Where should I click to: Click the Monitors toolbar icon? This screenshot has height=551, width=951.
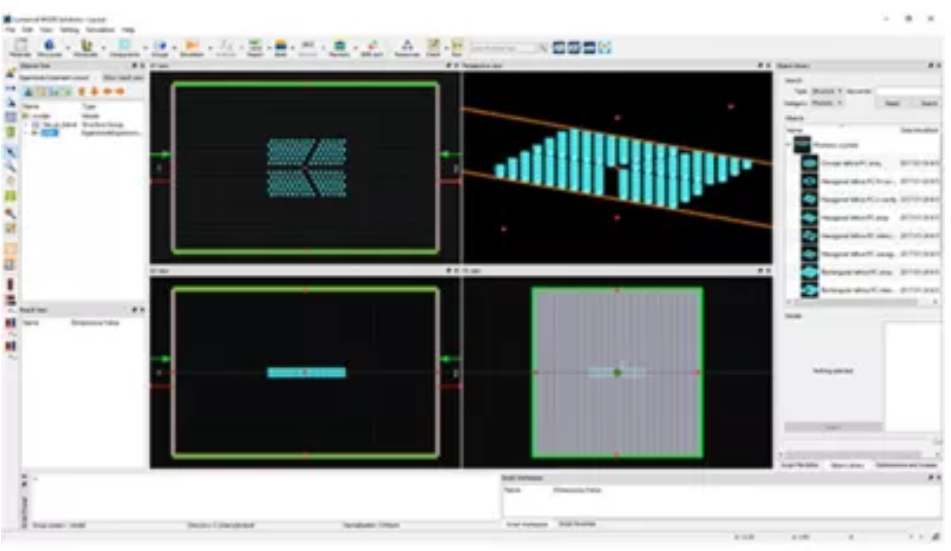[340, 47]
